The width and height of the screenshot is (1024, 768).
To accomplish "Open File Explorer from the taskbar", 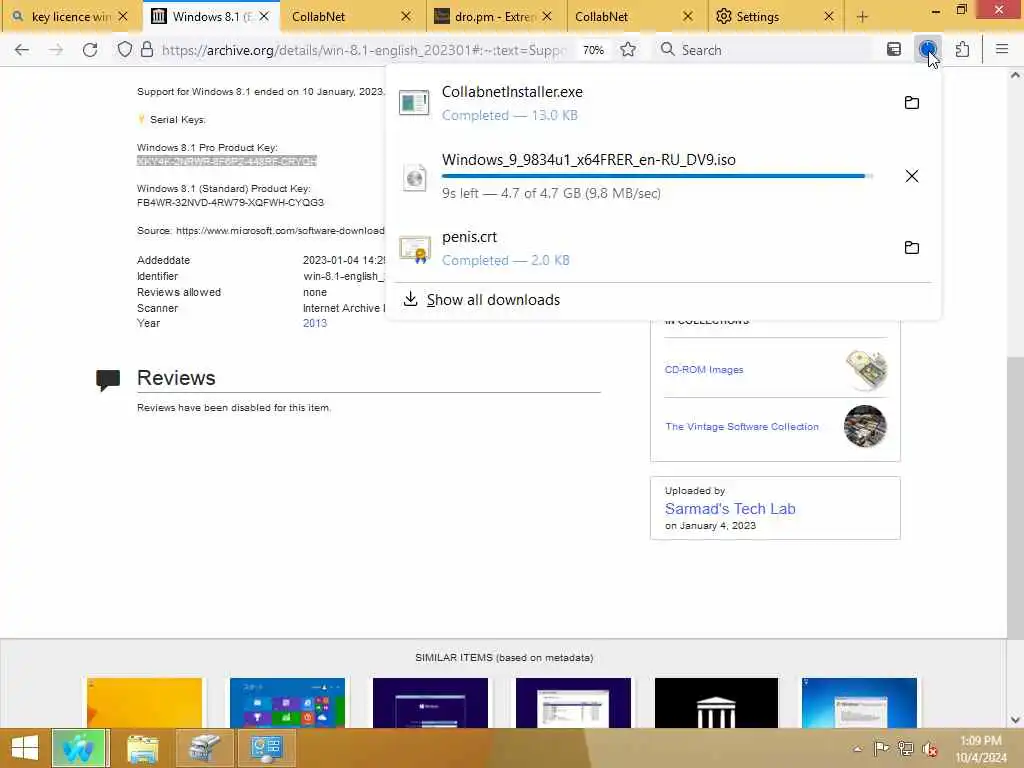I will 143,748.
